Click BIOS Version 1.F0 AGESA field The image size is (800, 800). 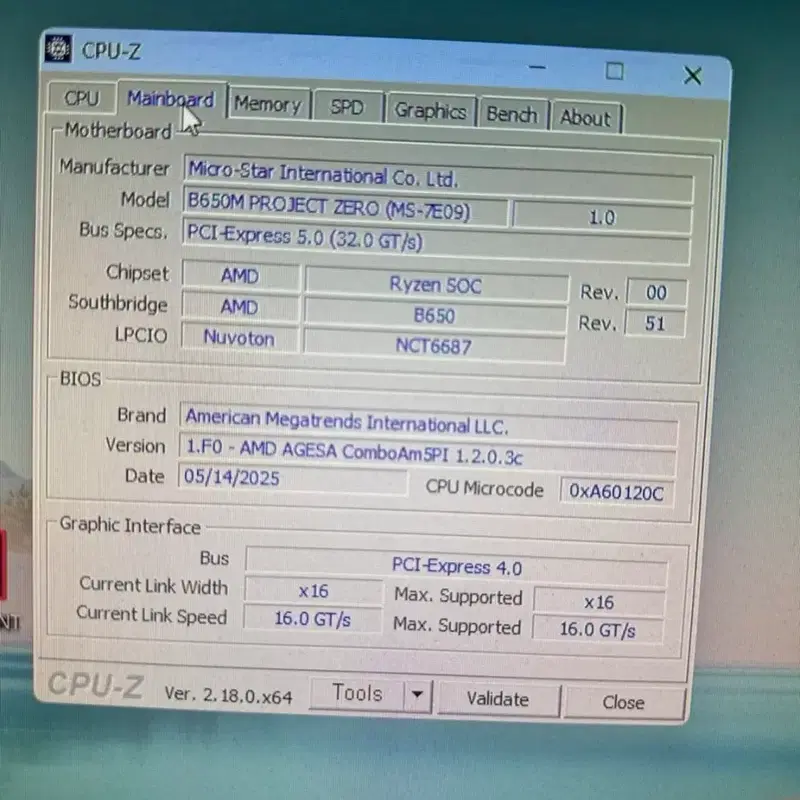[428, 453]
